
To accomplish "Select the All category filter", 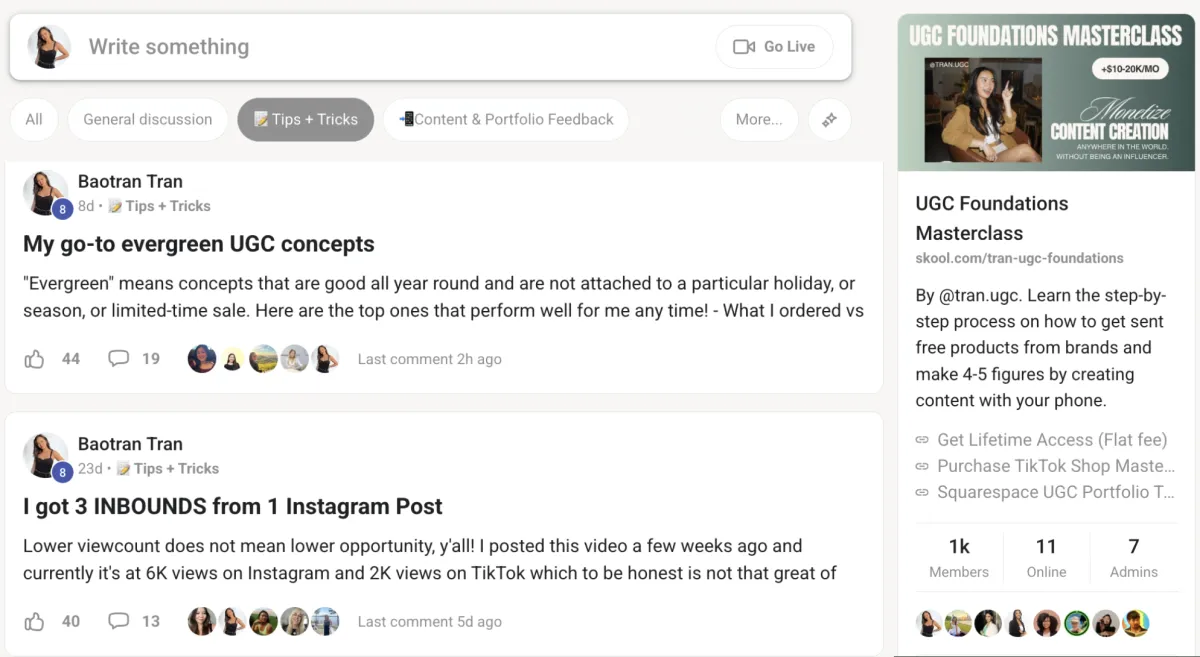I will 34,120.
